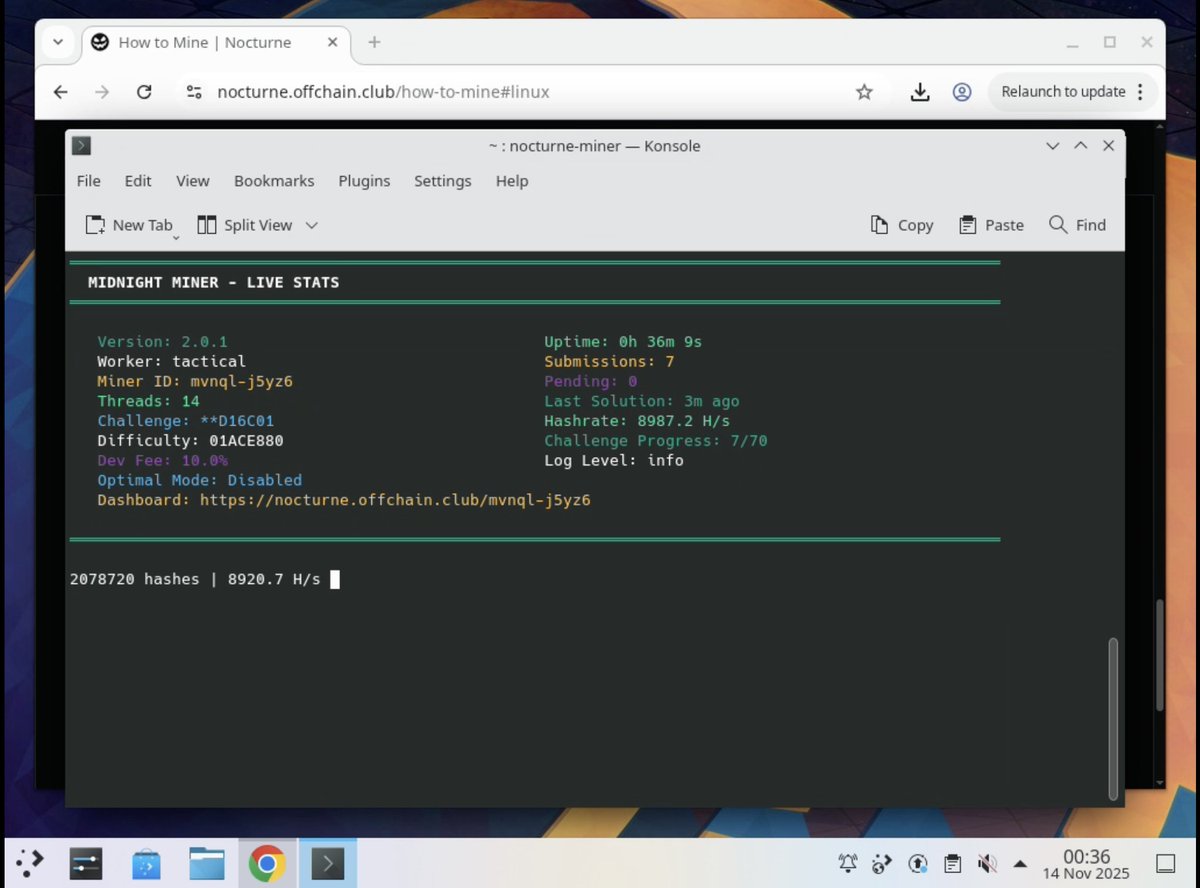Click muted volume tray icon
Image resolution: width=1200 pixels, height=888 pixels.
point(987,863)
